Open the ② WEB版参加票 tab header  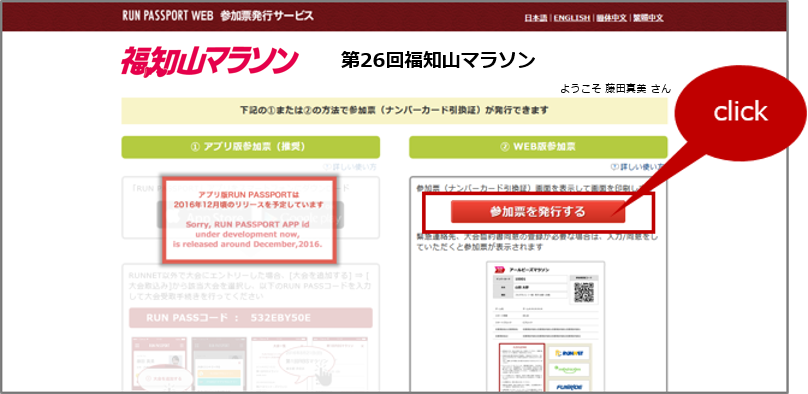538,147
